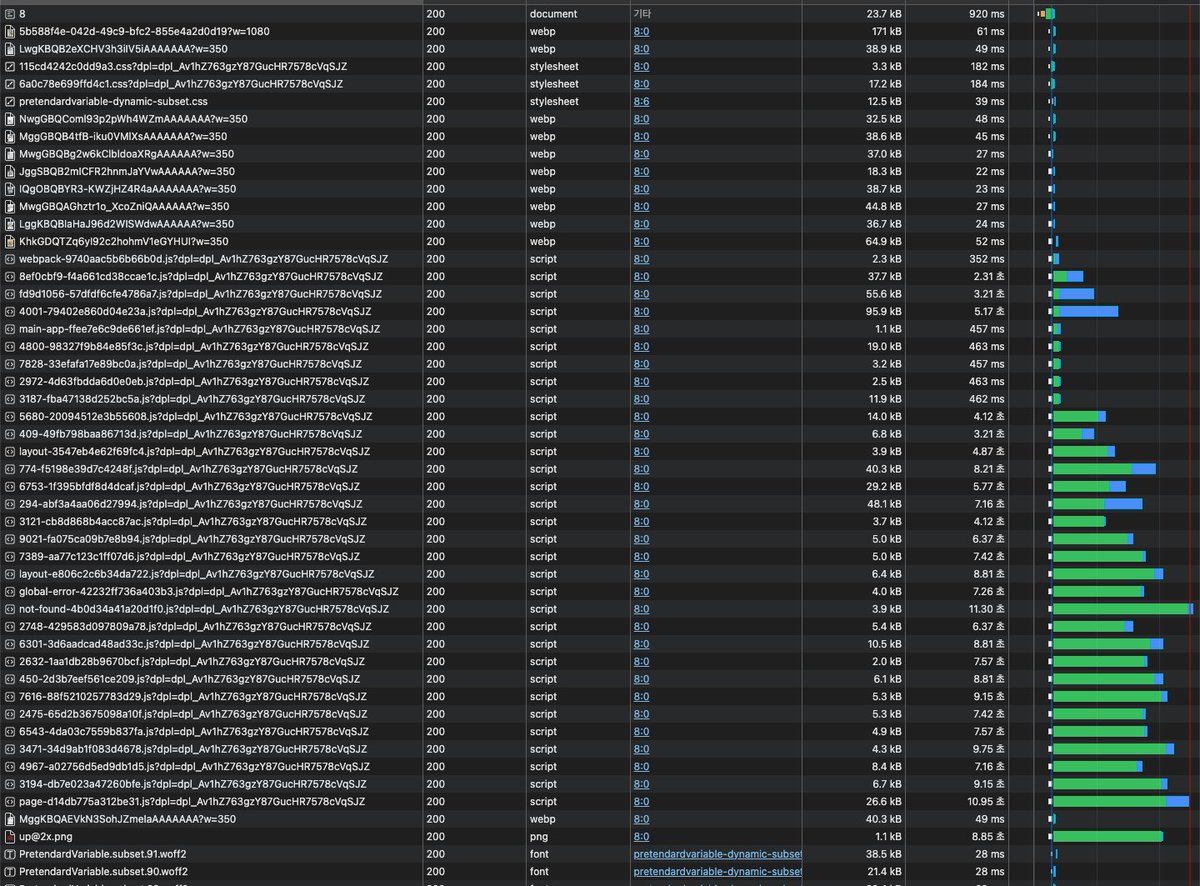Screen dimensions: 1200x886
Task: Click the font icon of PretendardVariable.subset.90.woff2
Action: point(10,871)
